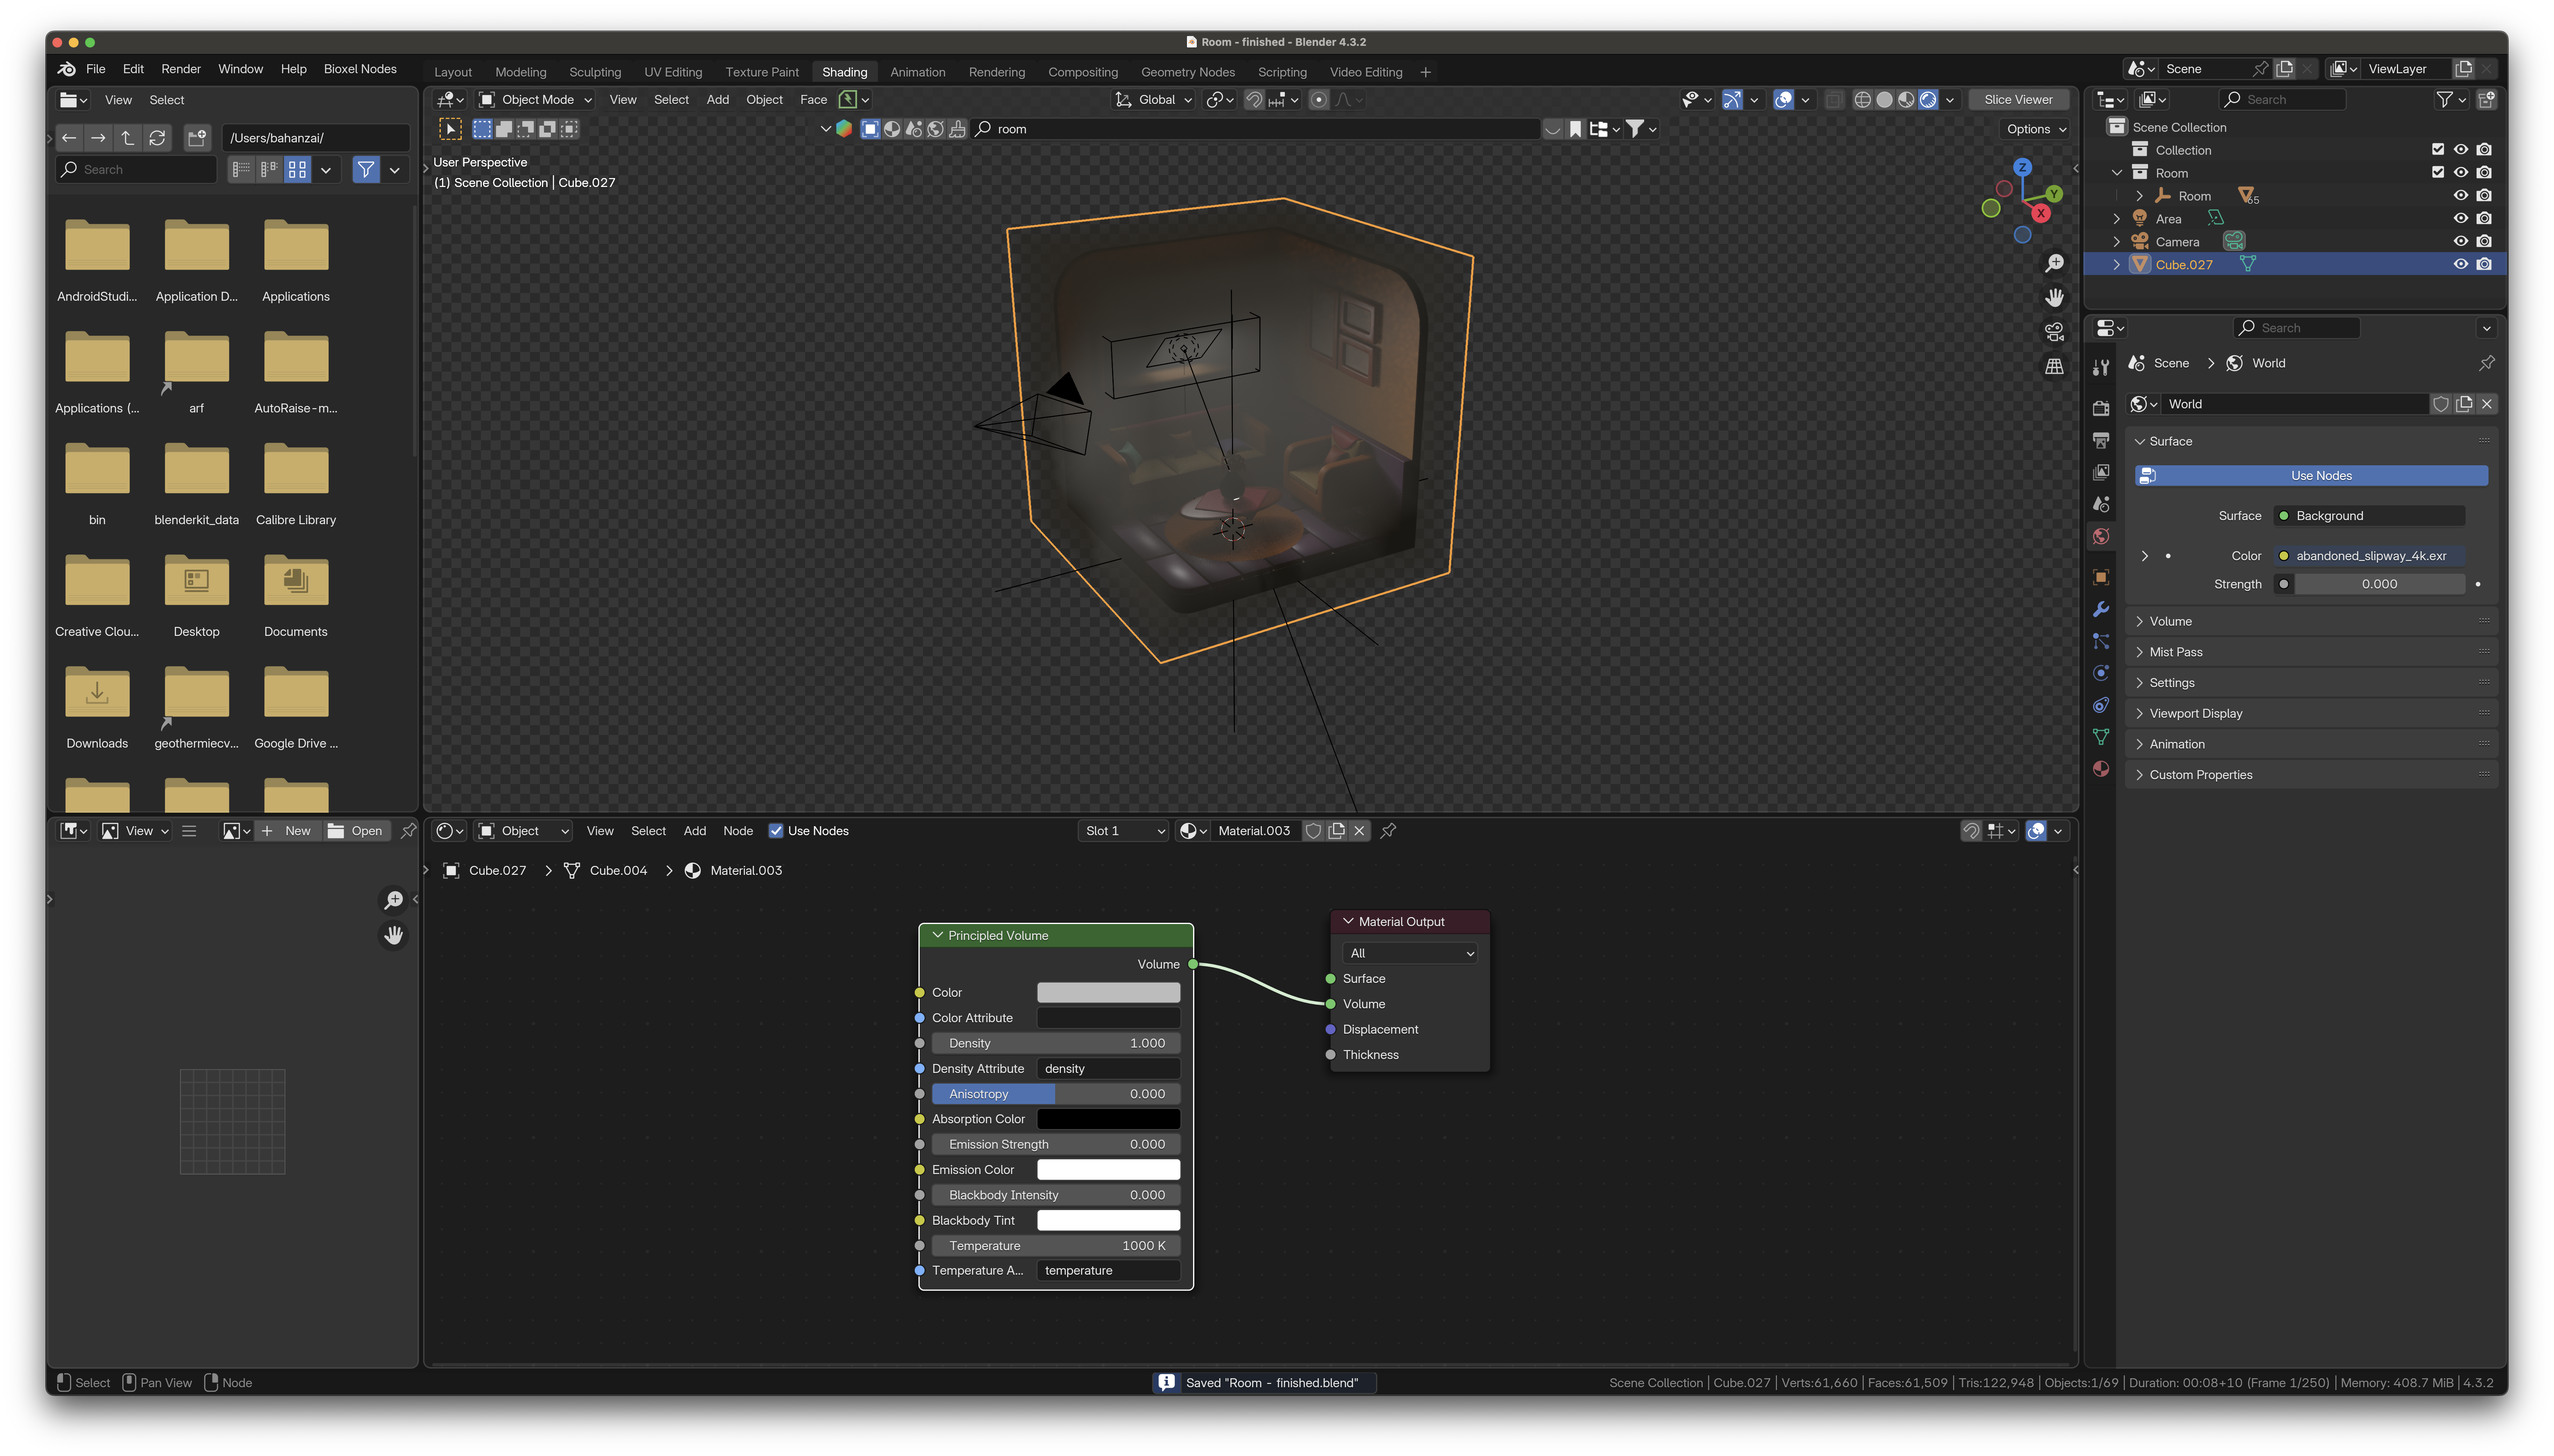
Task: Open the Object Data properties tab
Action: (x=2101, y=737)
